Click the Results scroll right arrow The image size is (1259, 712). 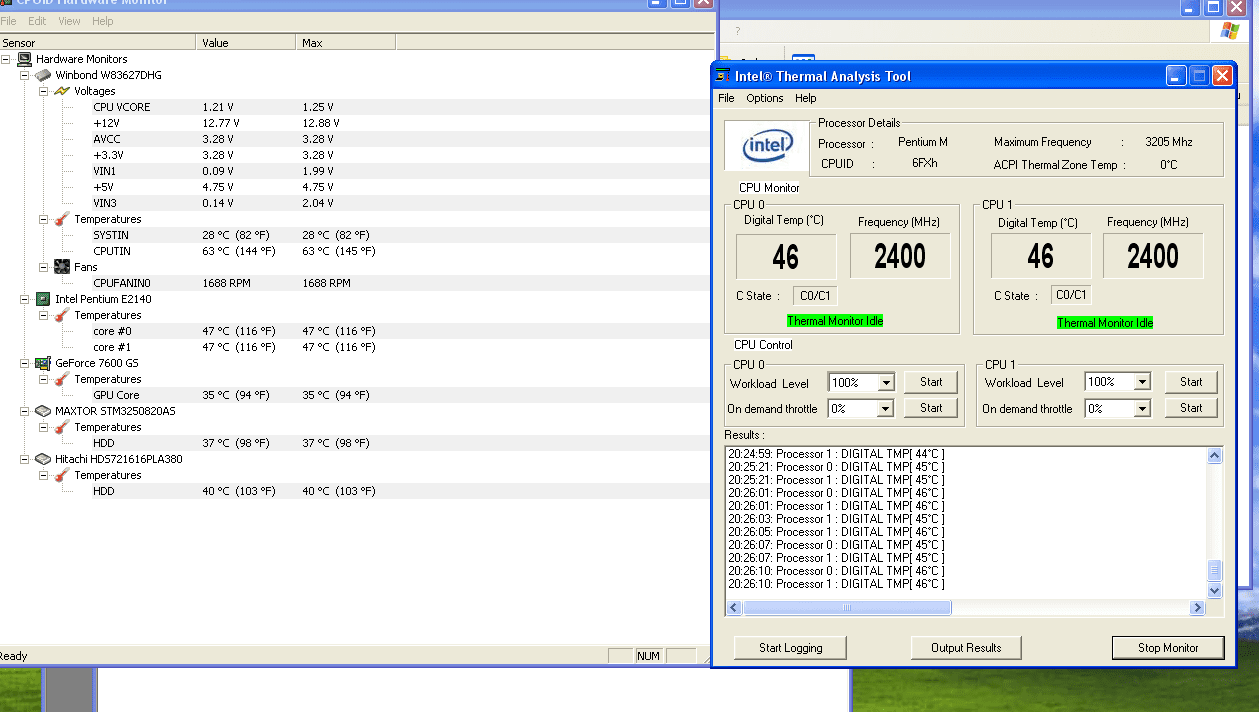click(x=1198, y=608)
